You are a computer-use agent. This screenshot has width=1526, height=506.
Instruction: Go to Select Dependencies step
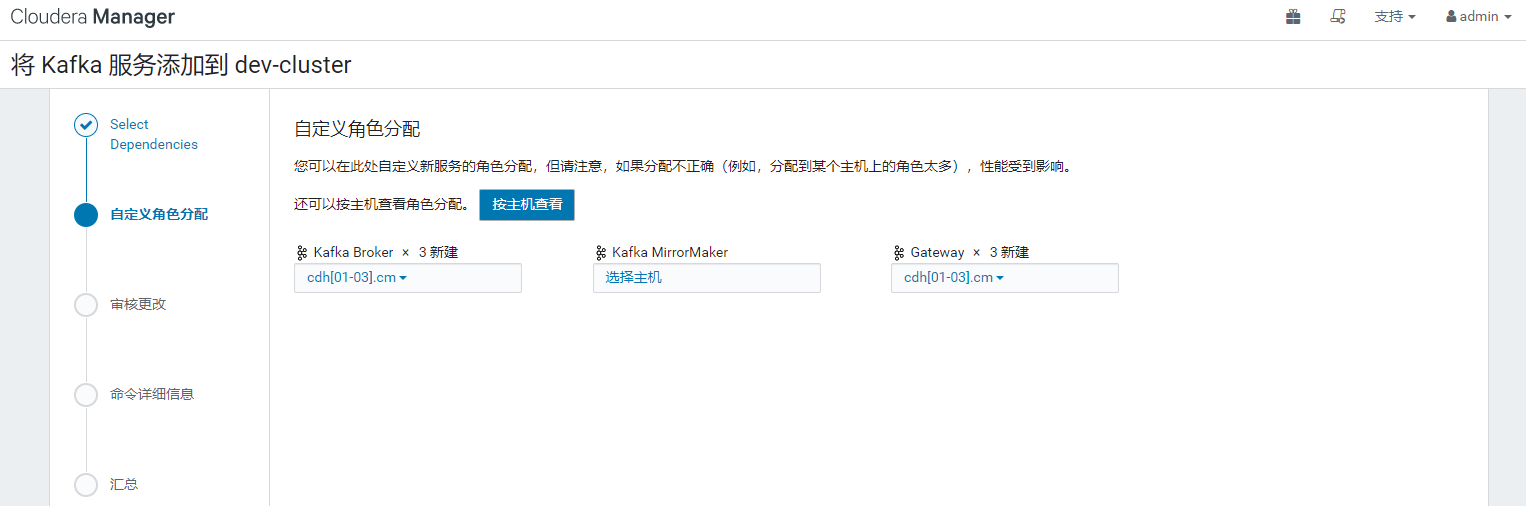pos(154,134)
